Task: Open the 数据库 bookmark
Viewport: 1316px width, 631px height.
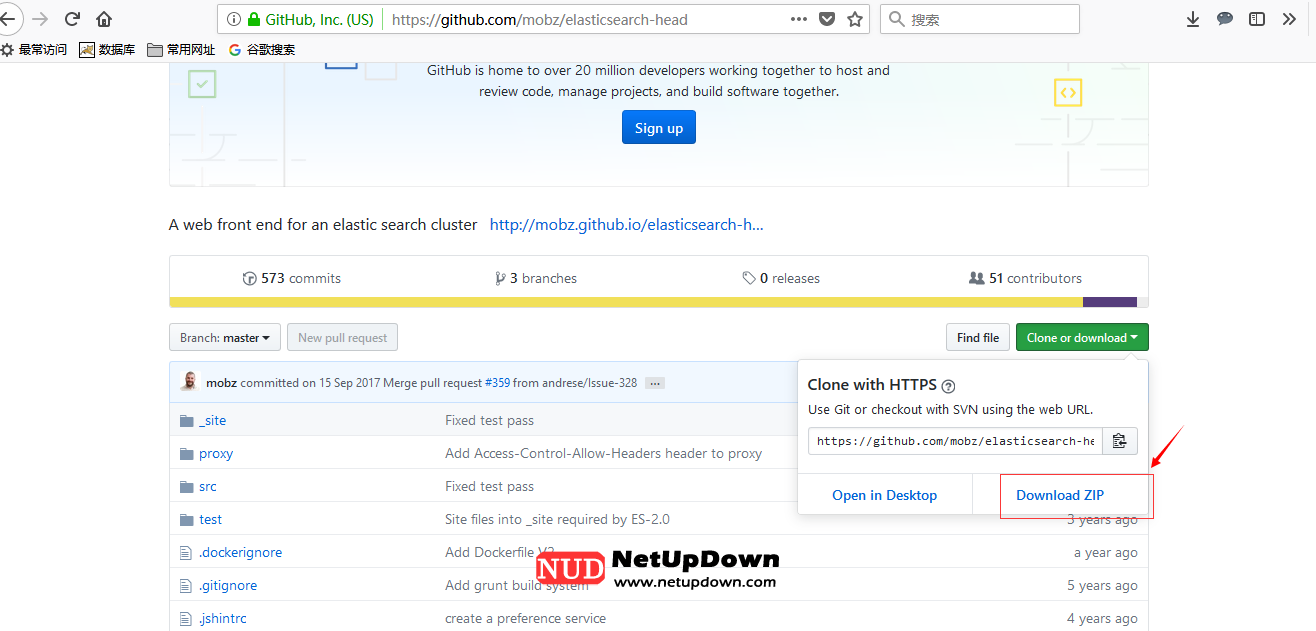Action: pos(107,49)
